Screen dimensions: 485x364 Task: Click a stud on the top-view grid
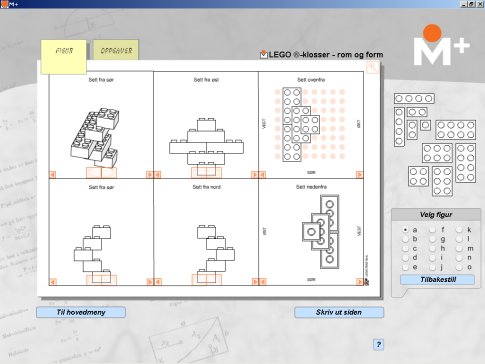[333, 92]
